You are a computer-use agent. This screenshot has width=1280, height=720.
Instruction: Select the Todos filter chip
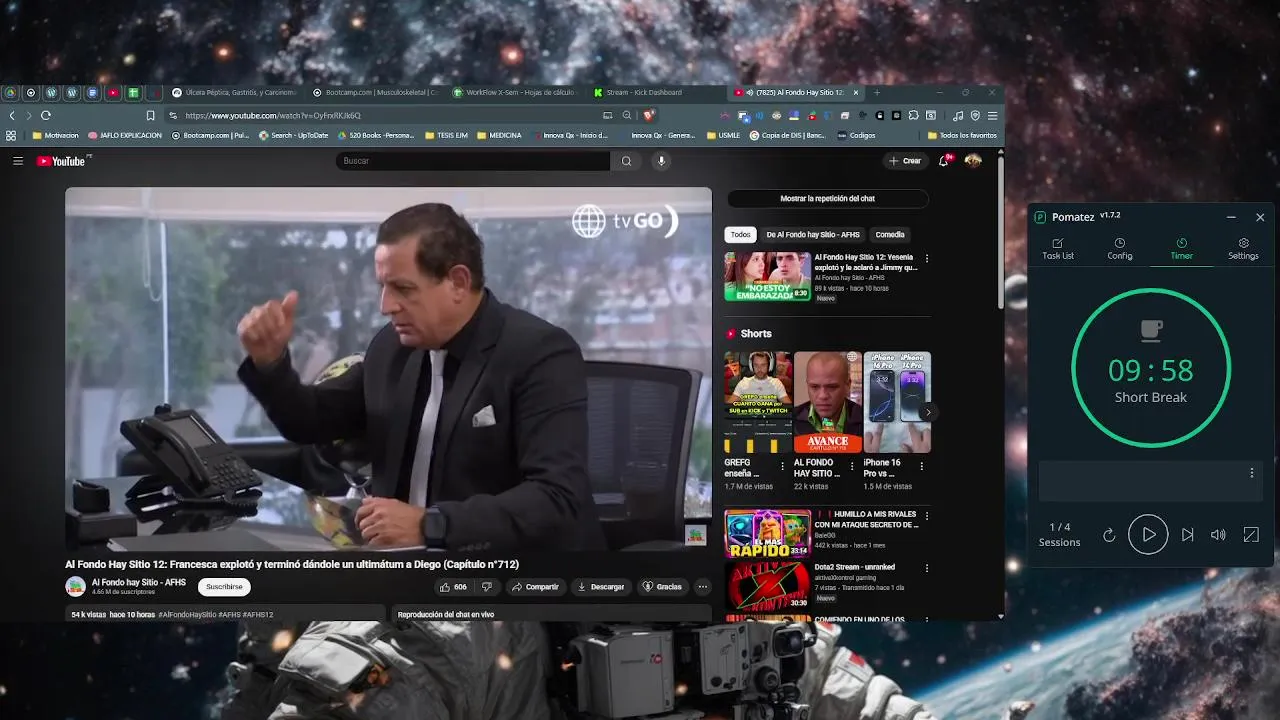pos(740,235)
